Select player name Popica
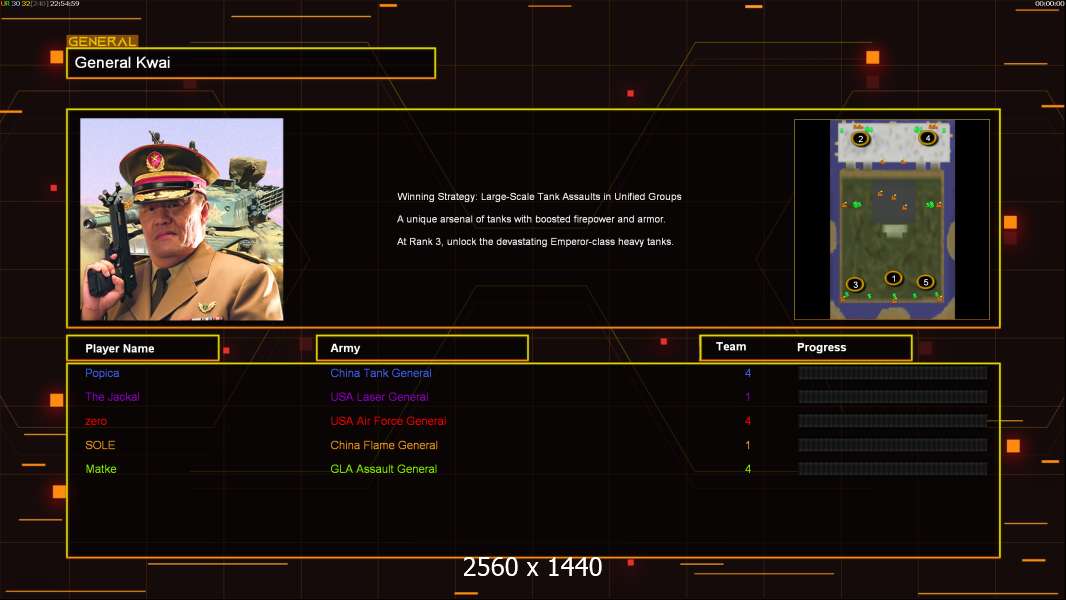The image size is (1066, 600). click(102, 373)
